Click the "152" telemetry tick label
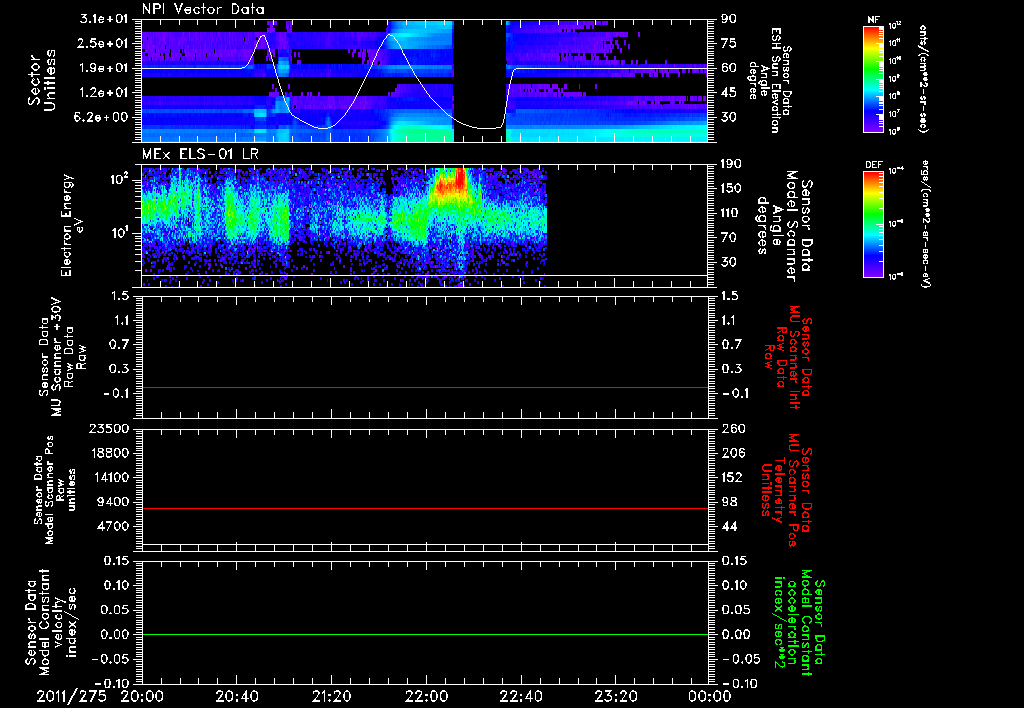The width and height of the screenshot is (1024, 708). click(x=731, y=477)
